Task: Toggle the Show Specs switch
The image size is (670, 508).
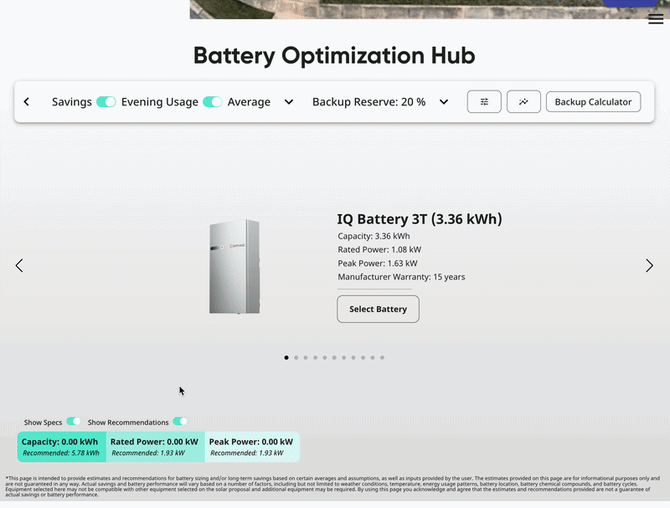Action: (73, 421)
